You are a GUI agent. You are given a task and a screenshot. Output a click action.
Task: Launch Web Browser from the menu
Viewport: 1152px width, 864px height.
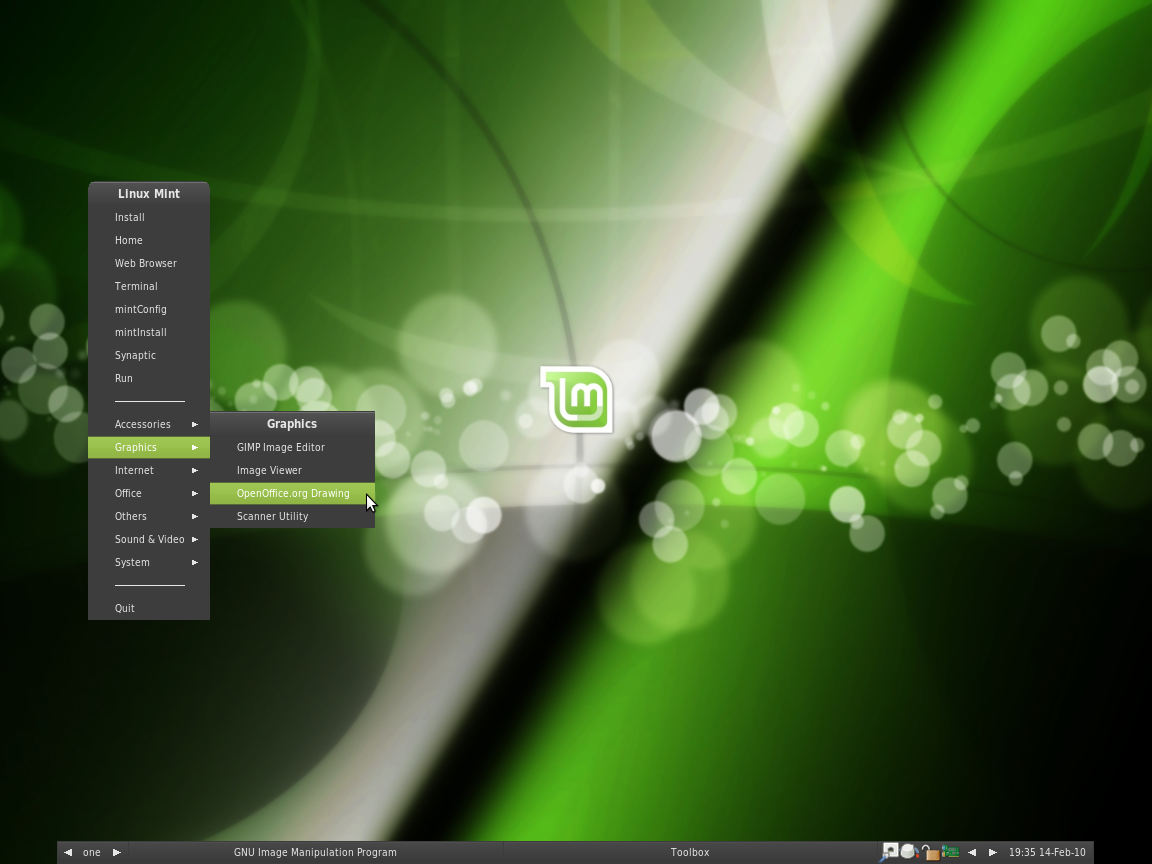click(x=148, y=263)
